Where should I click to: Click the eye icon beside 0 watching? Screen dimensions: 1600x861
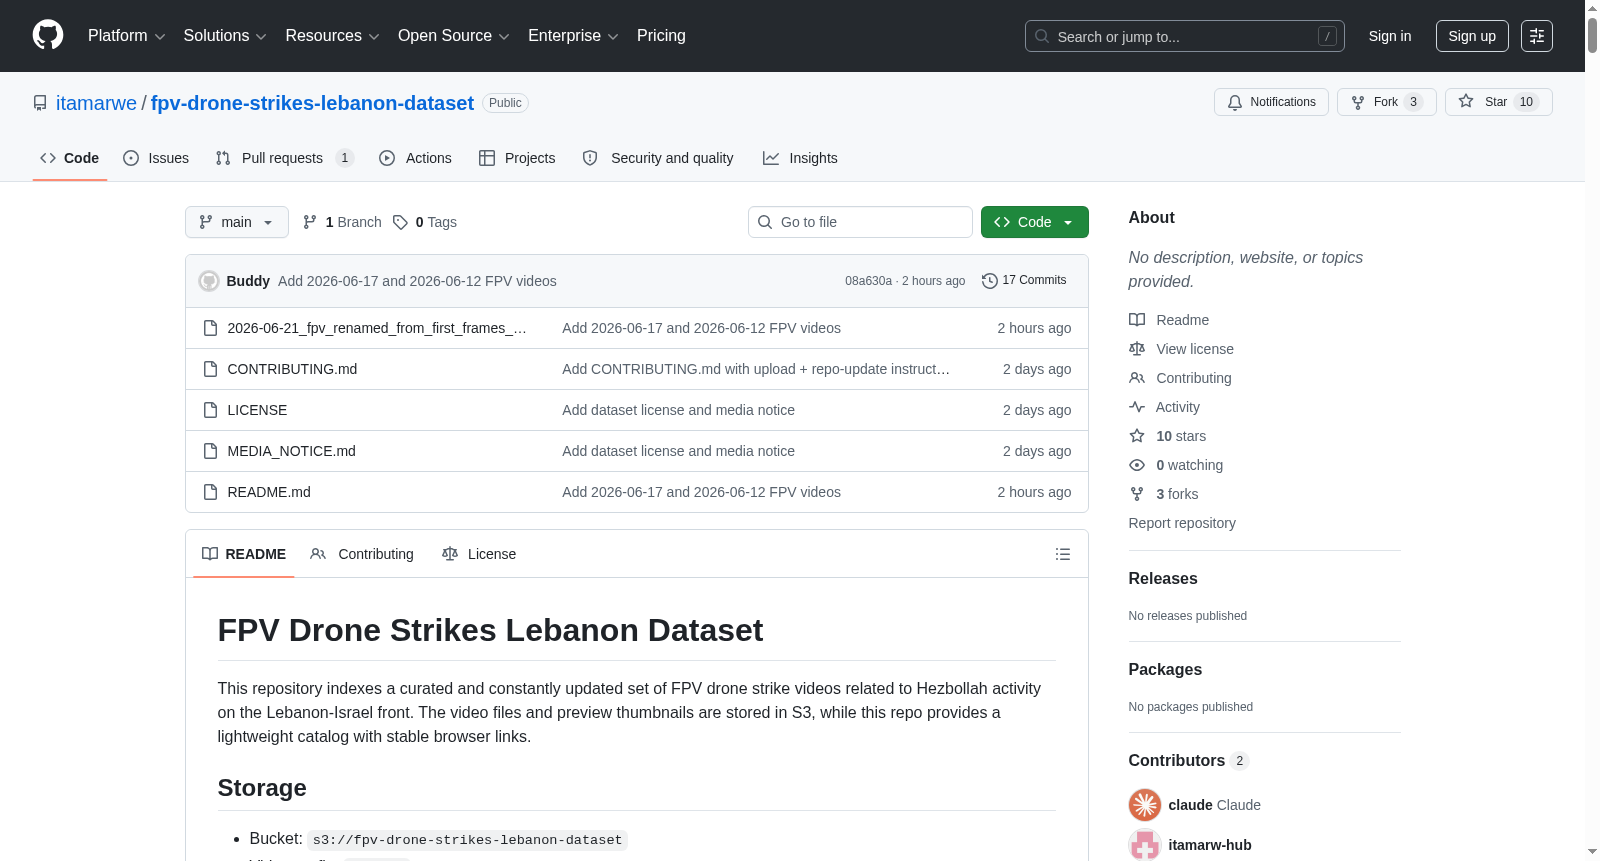click(x=1137, y=465)
